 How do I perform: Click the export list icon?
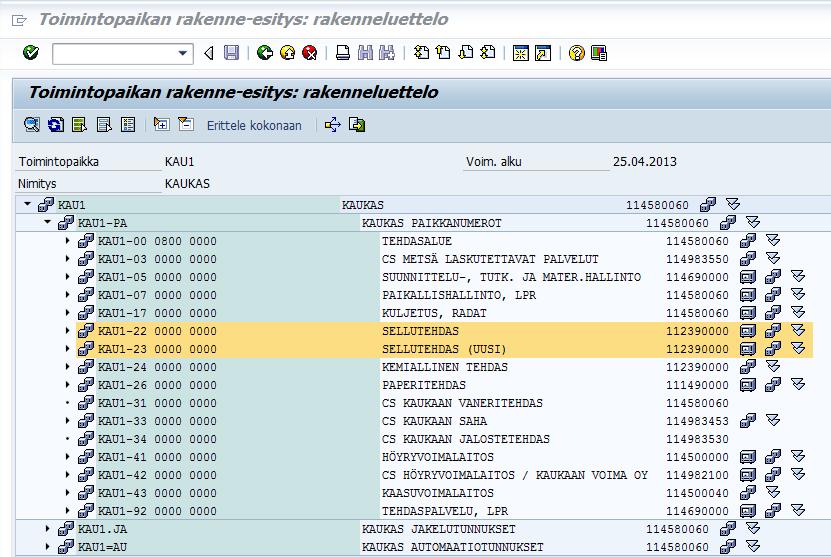point(357,125)
